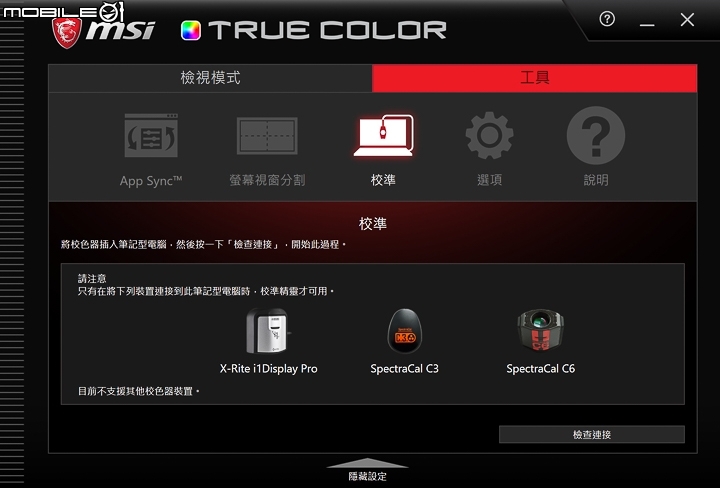
Task: Switch to the 檢視模式 tab
Action: (x=210, y=78)
